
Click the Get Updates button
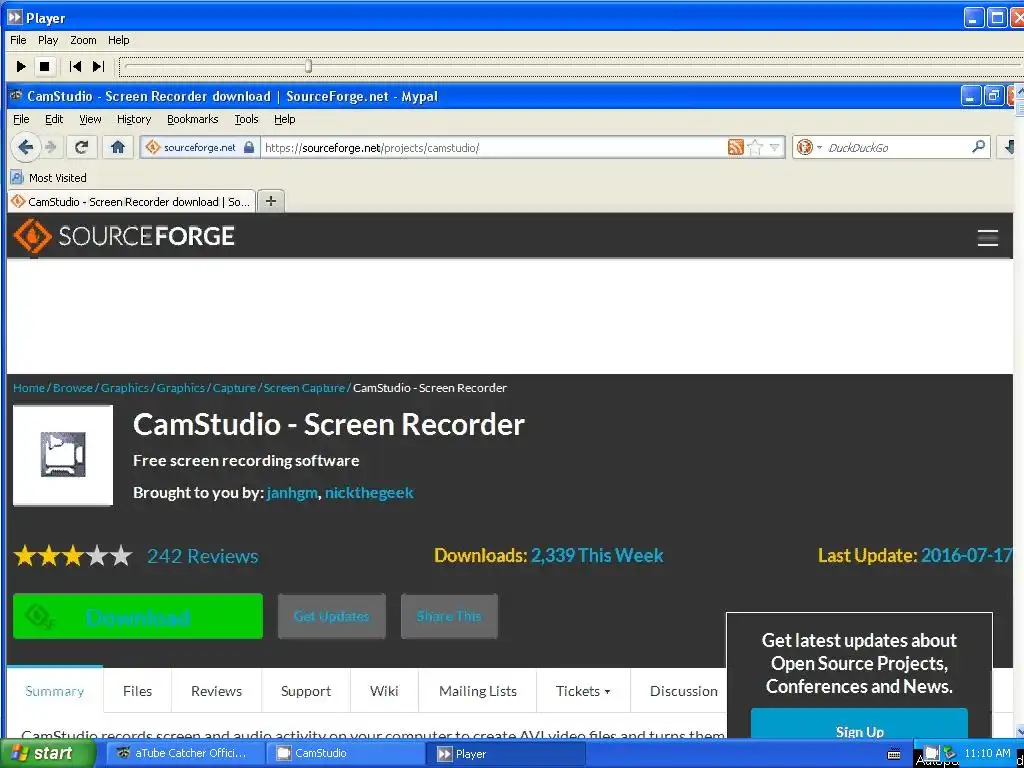[332, 616]
